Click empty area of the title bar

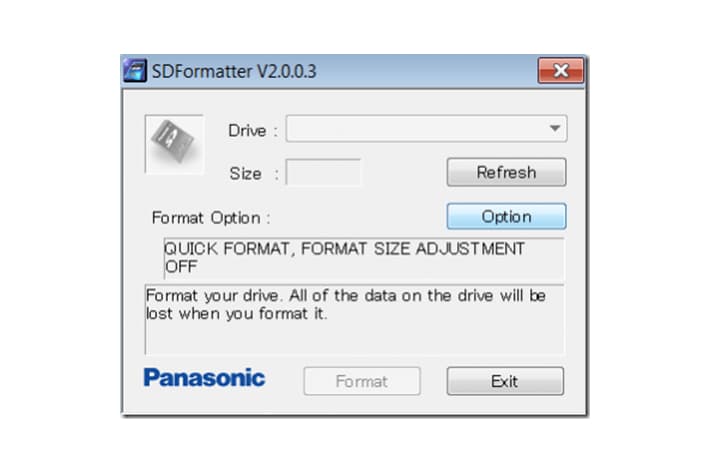click(426, 71)
